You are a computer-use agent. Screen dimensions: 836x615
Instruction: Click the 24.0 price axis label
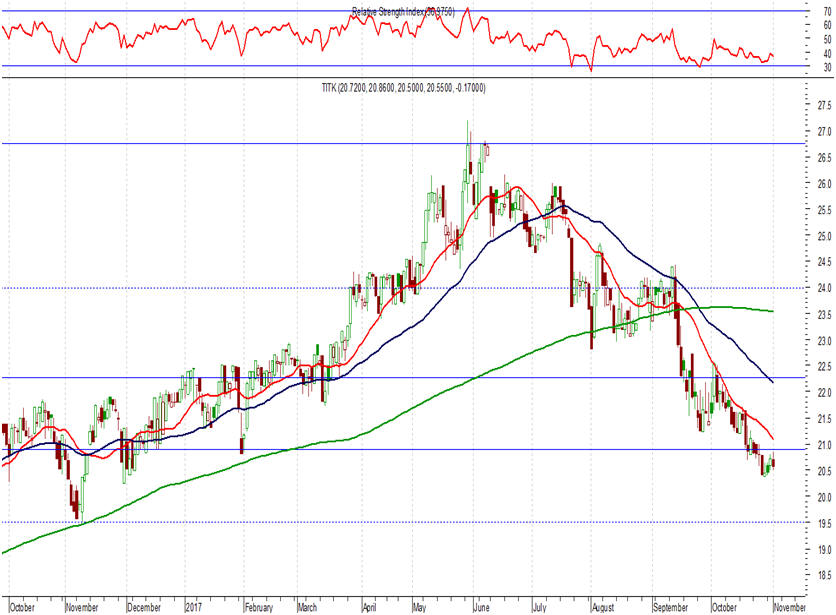tap(824, 288)
